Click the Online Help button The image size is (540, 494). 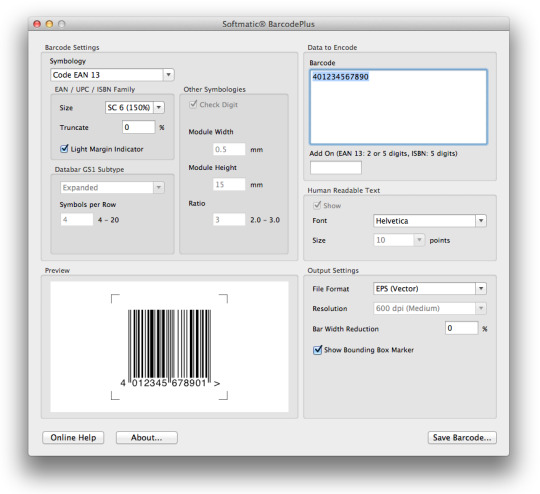point(73,438)
